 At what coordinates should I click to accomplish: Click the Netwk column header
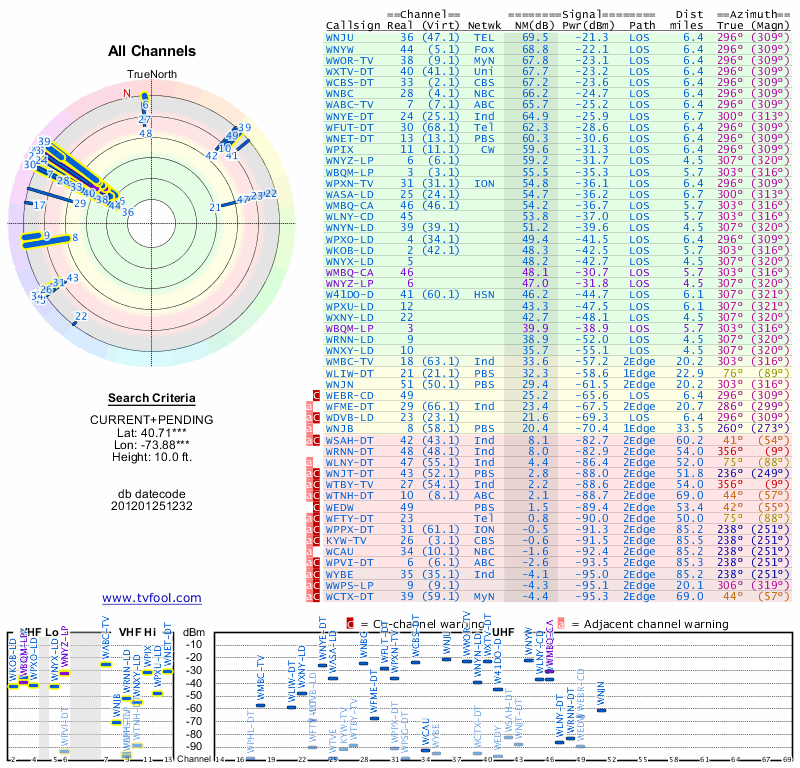(x=485, y=26)
